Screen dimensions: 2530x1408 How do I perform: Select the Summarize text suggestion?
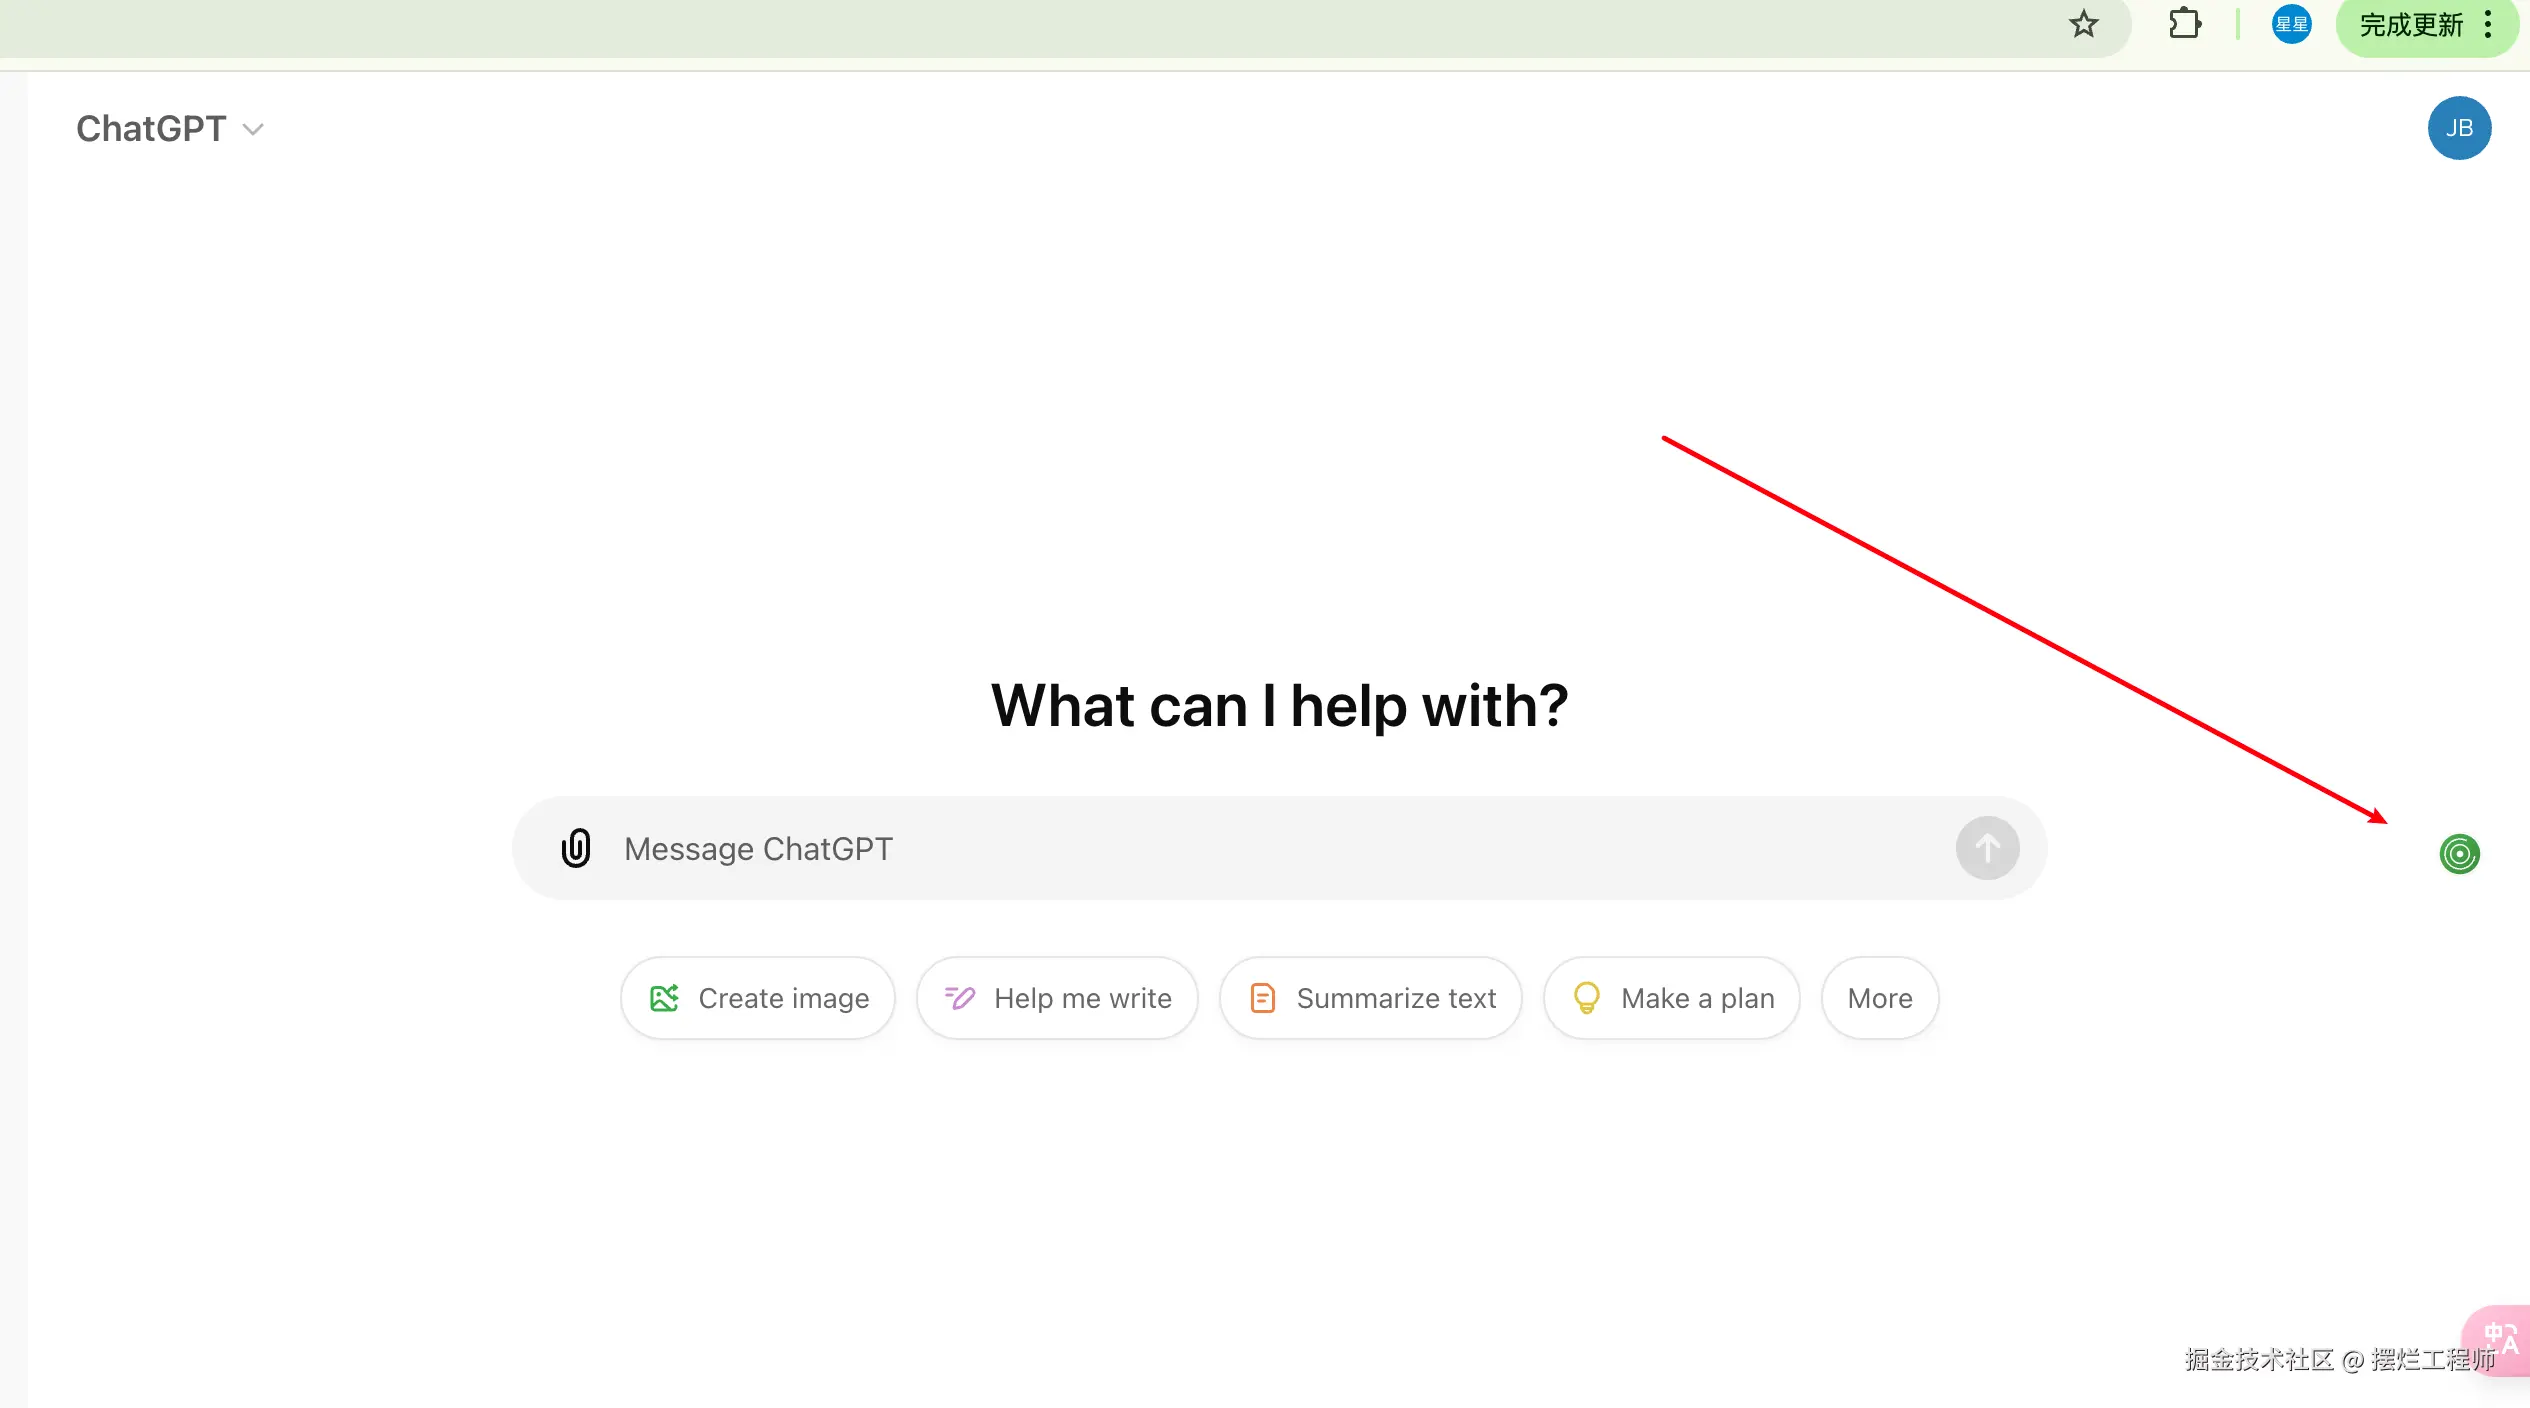[x=1371, y=998]
